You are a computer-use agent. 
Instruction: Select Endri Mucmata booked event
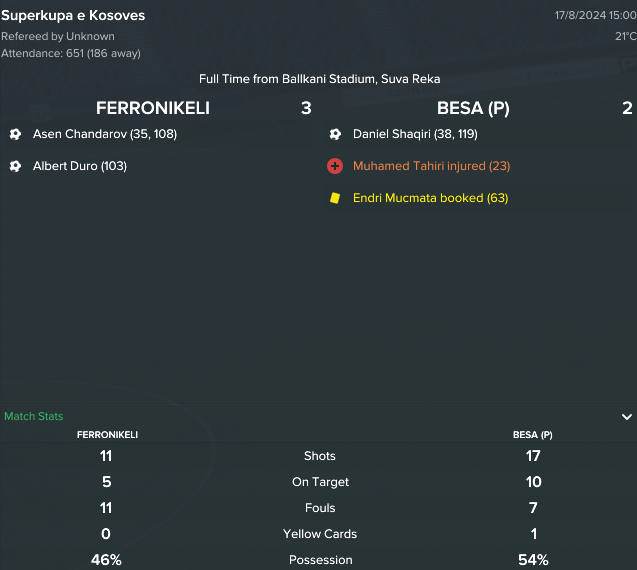pos(431,198)
